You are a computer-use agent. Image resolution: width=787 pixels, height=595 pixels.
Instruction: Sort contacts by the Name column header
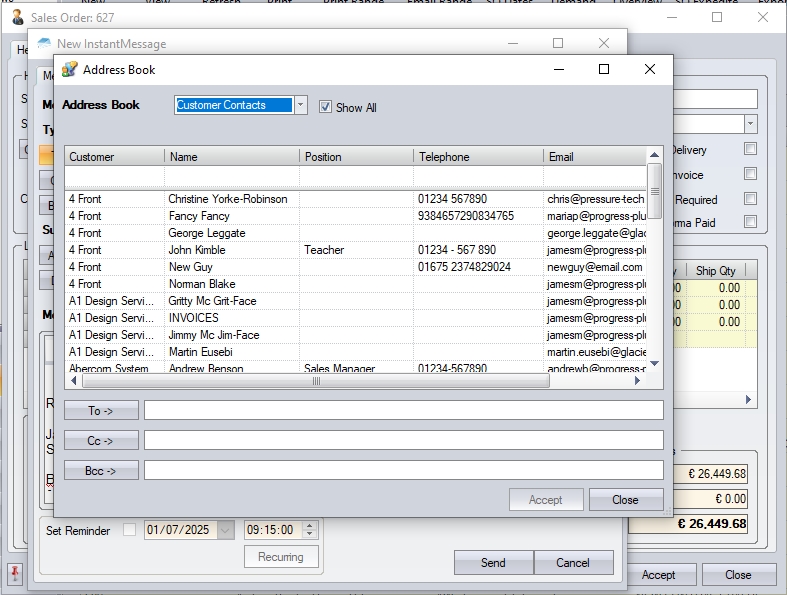[232, 157]
